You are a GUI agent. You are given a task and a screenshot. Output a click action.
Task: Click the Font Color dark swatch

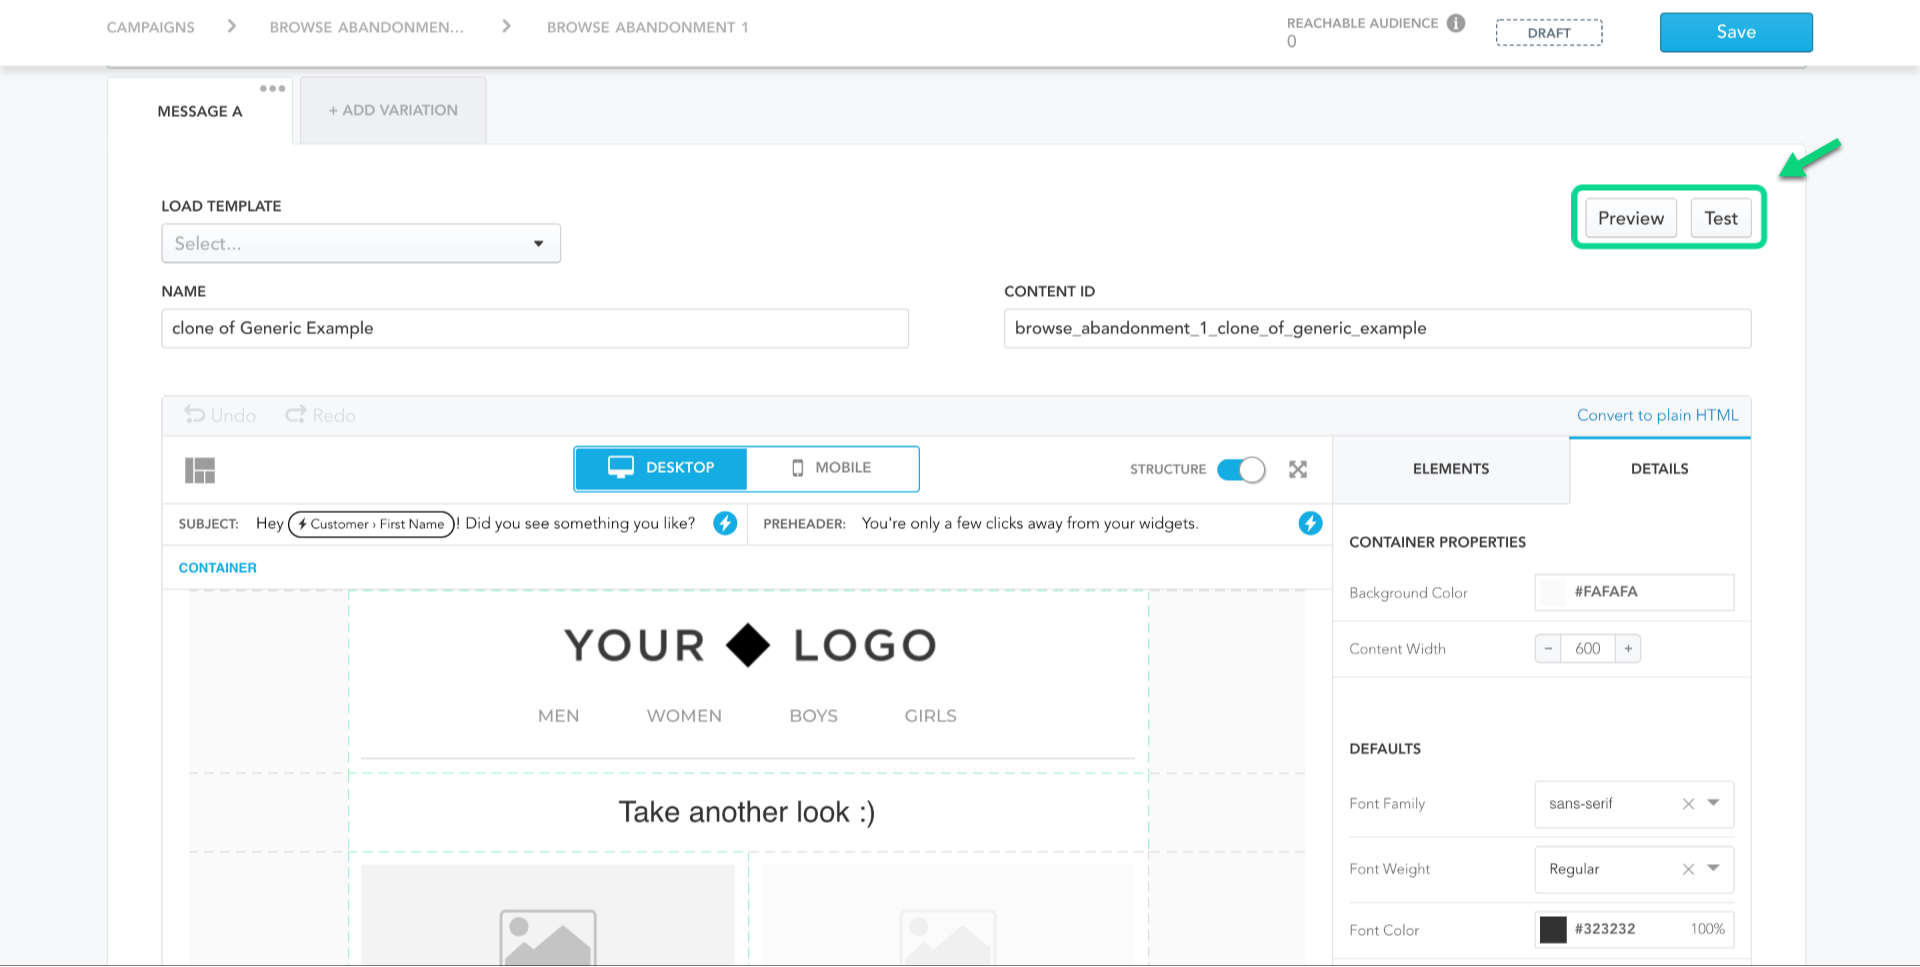(x=1553, y=929)
